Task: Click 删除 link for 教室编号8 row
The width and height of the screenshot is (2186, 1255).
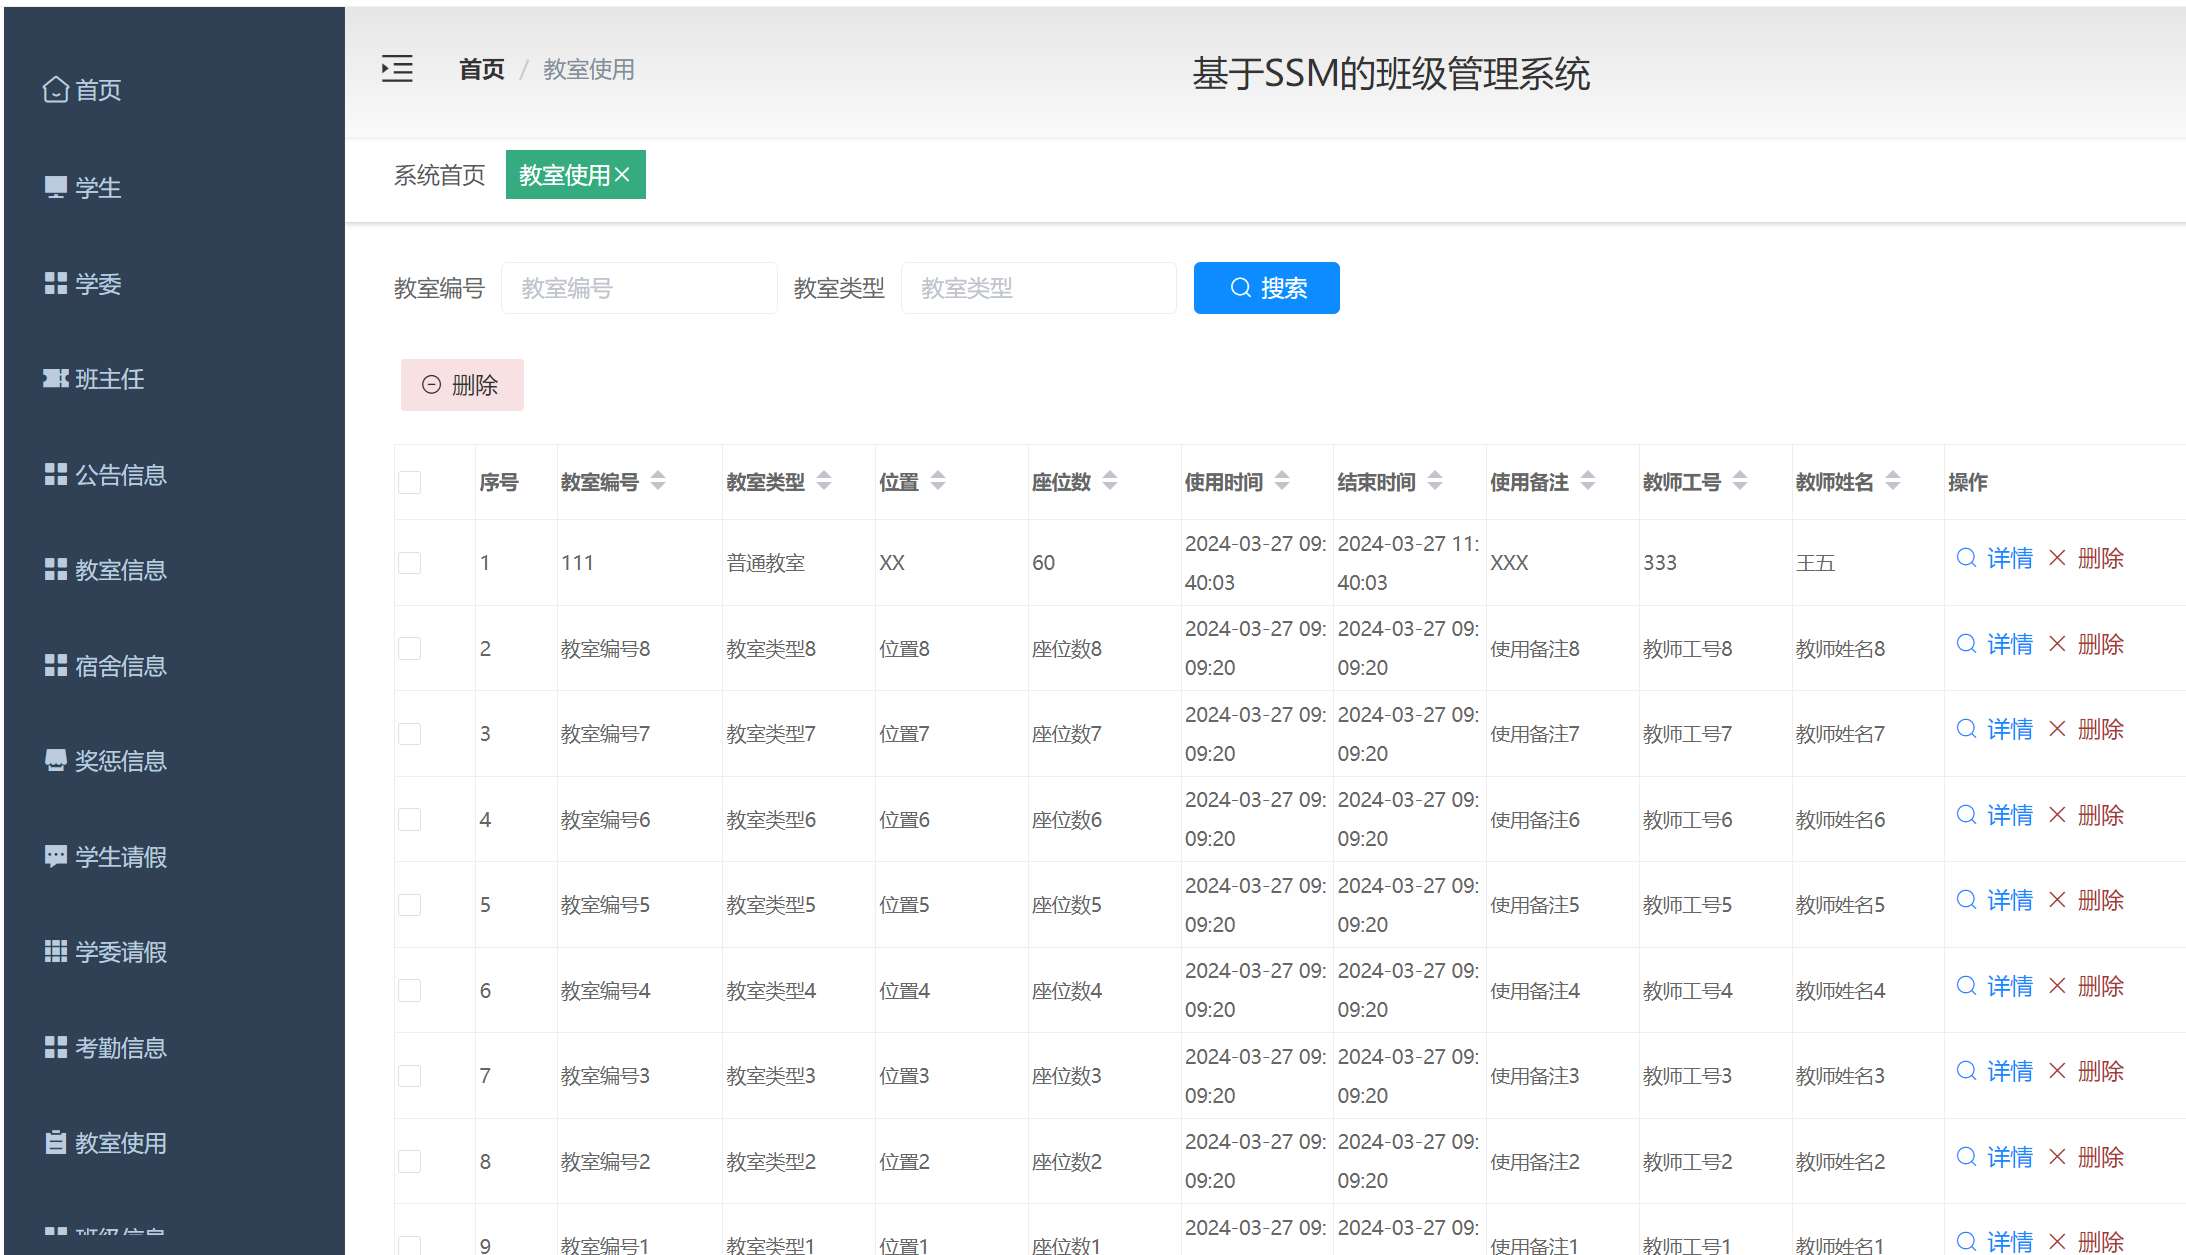Action: [x=2101, y=644]
